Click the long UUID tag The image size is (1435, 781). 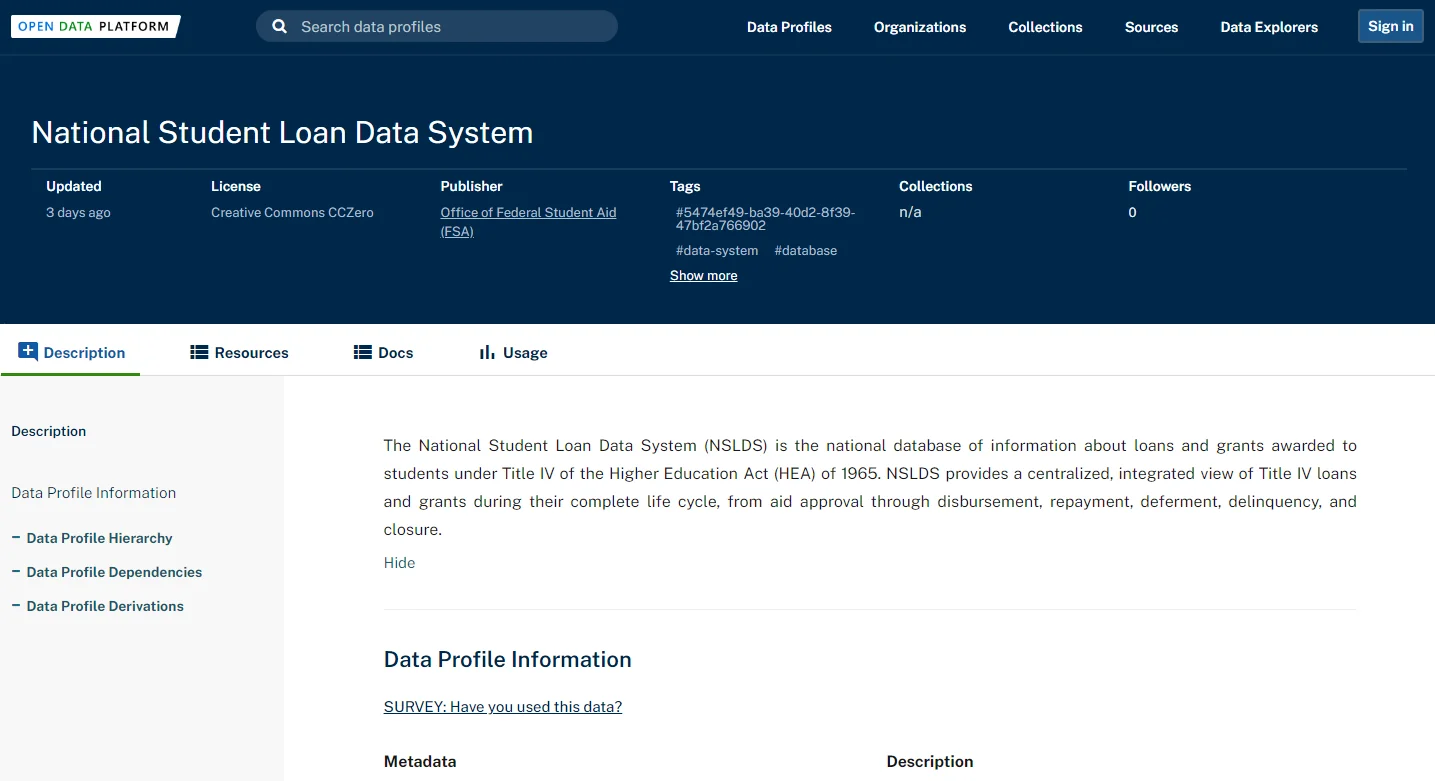click(765, 219)
